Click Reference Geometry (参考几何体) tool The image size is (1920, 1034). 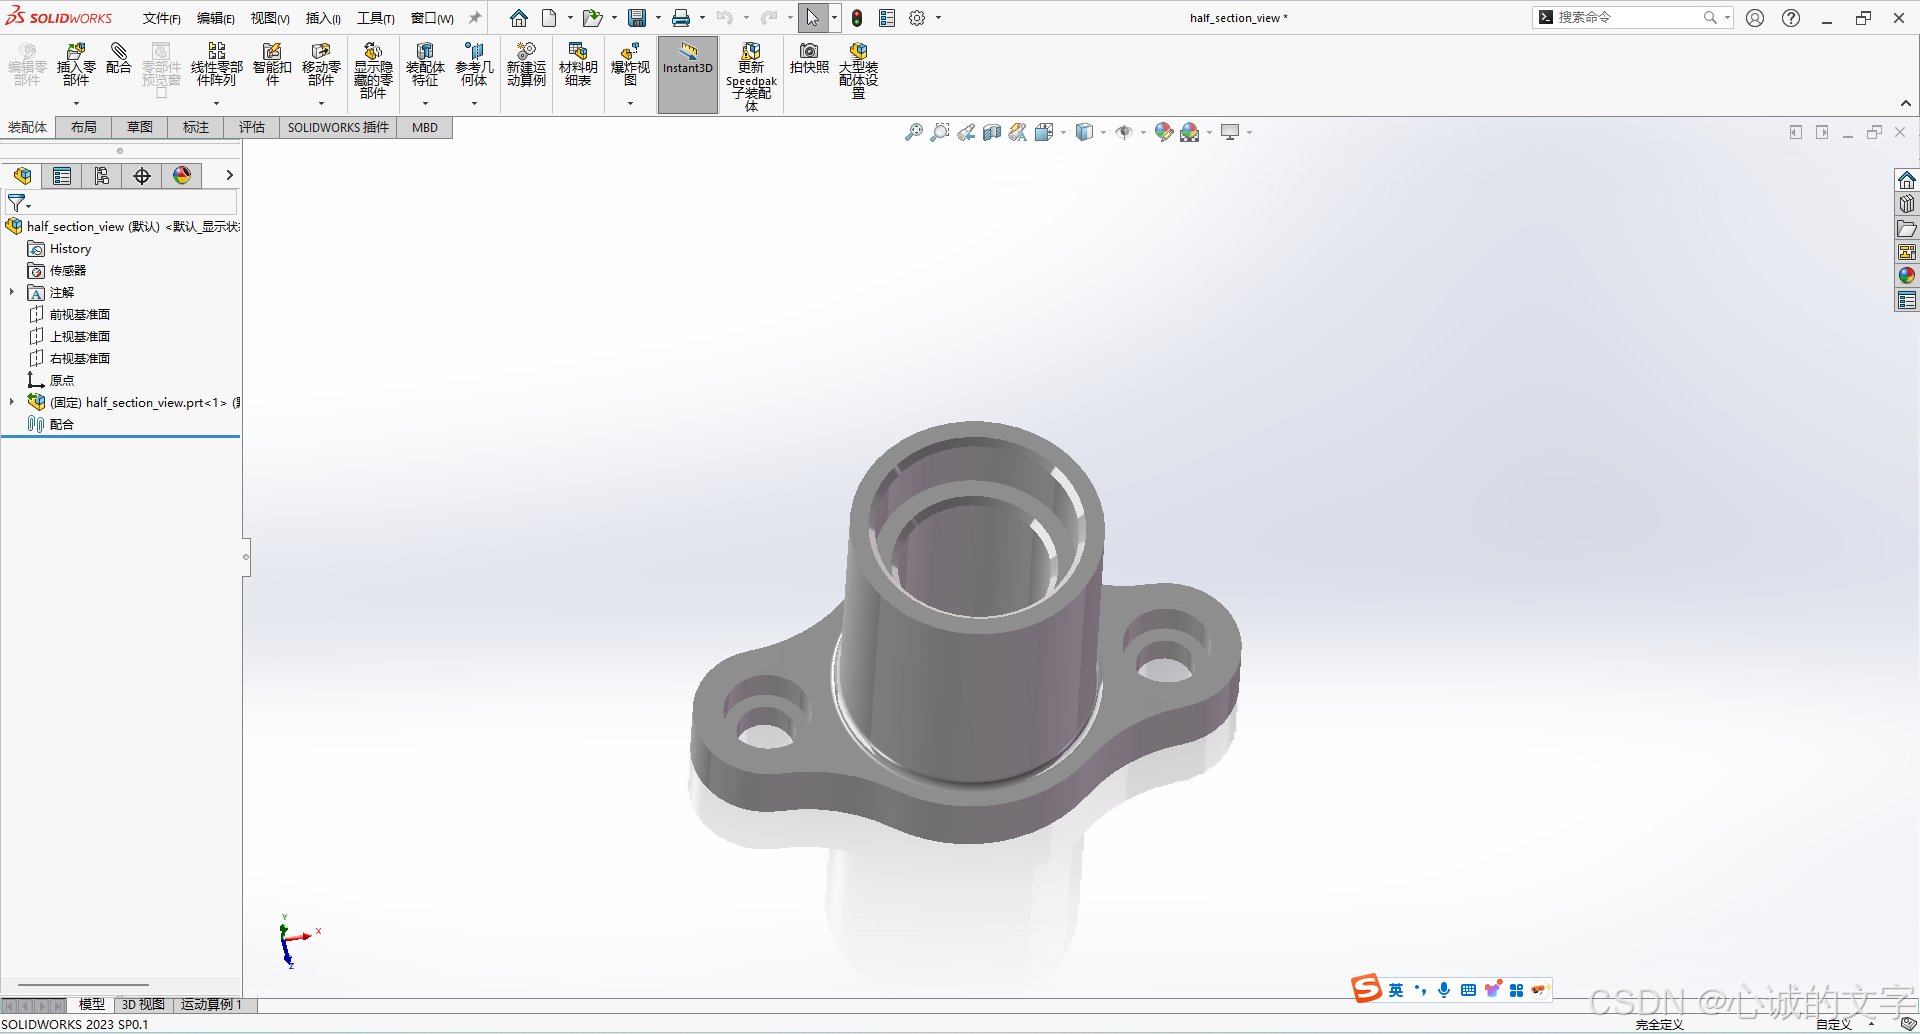click(474, 64)
